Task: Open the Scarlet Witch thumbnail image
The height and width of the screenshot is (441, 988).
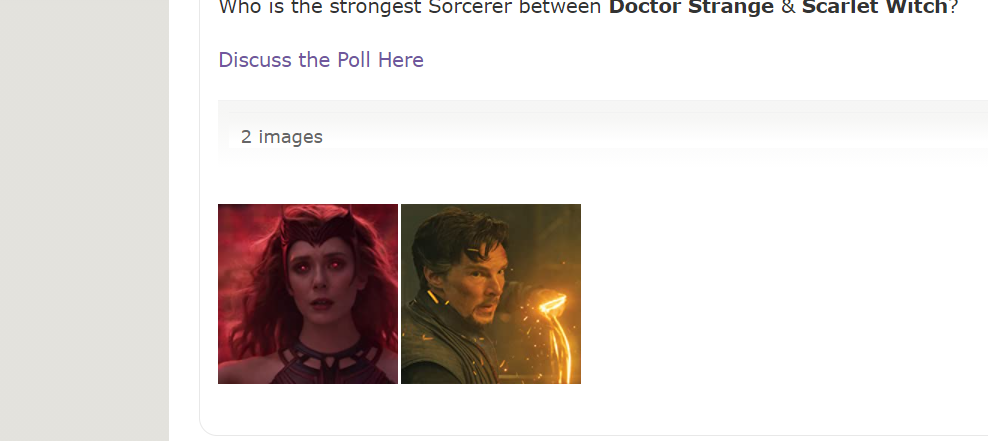Action: [307, 294]
